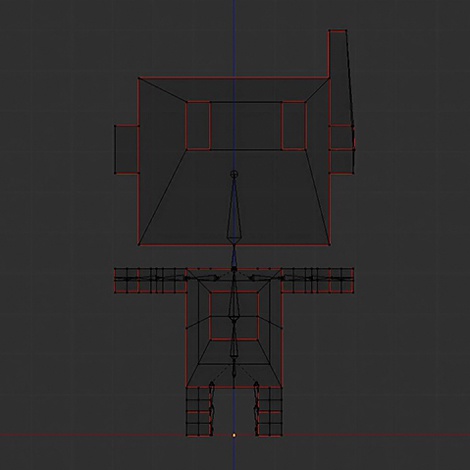Click the 3D cursor crosshair circle

click(234, 174)
